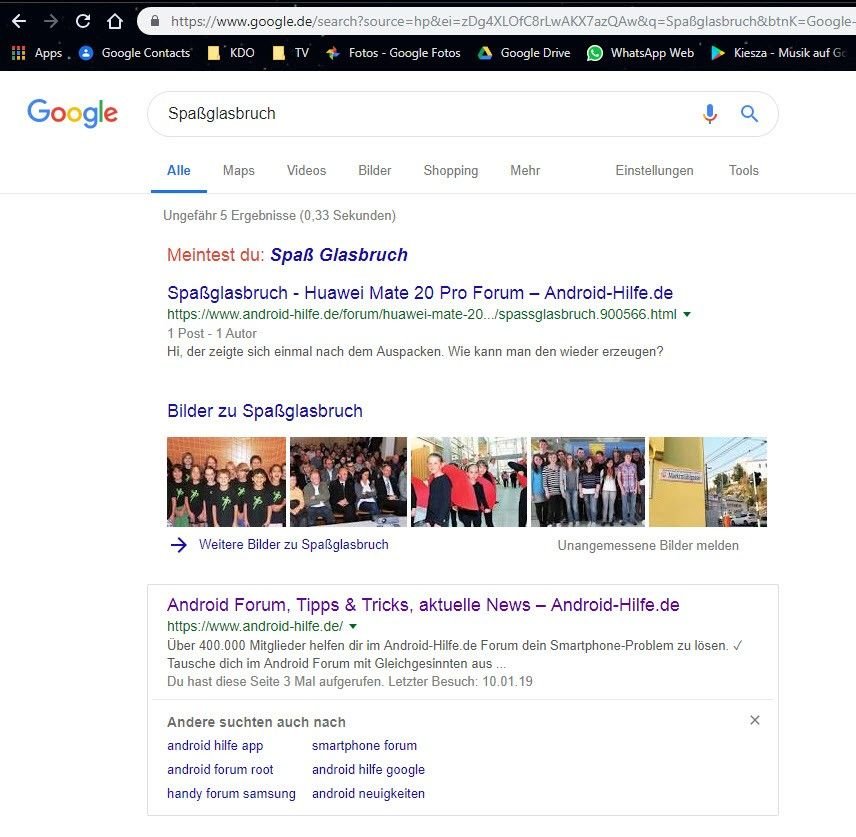Expand options arrow beside android-hilfe.de/ URL

click(x=353, y=626)
